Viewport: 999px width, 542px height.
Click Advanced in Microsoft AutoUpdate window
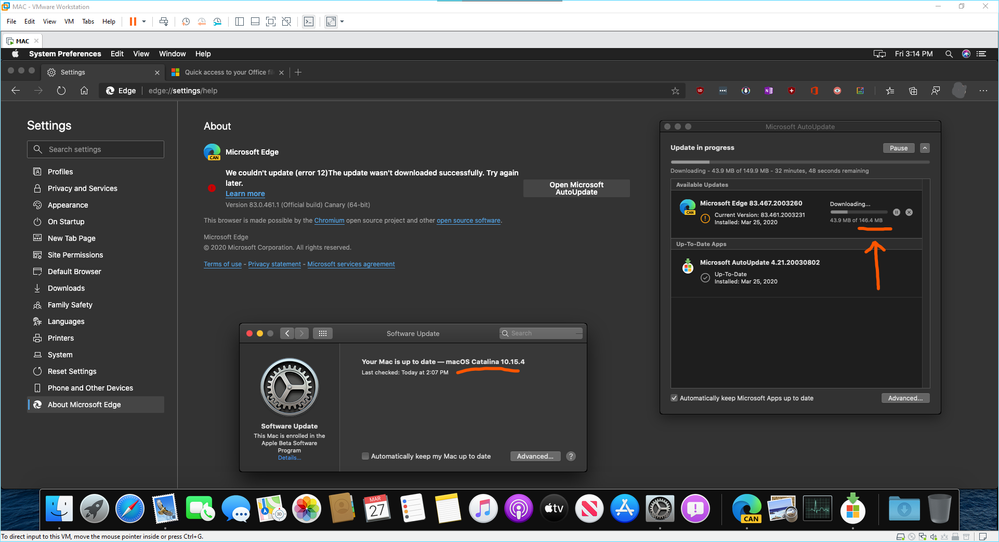(x=905, y=398)
